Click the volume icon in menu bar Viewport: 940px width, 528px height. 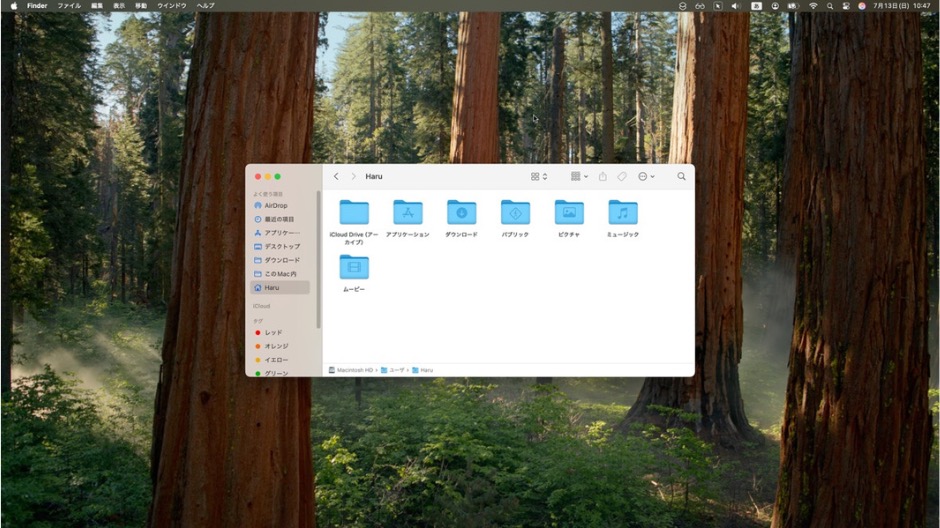pyautogui.click(x=736, y=6)
